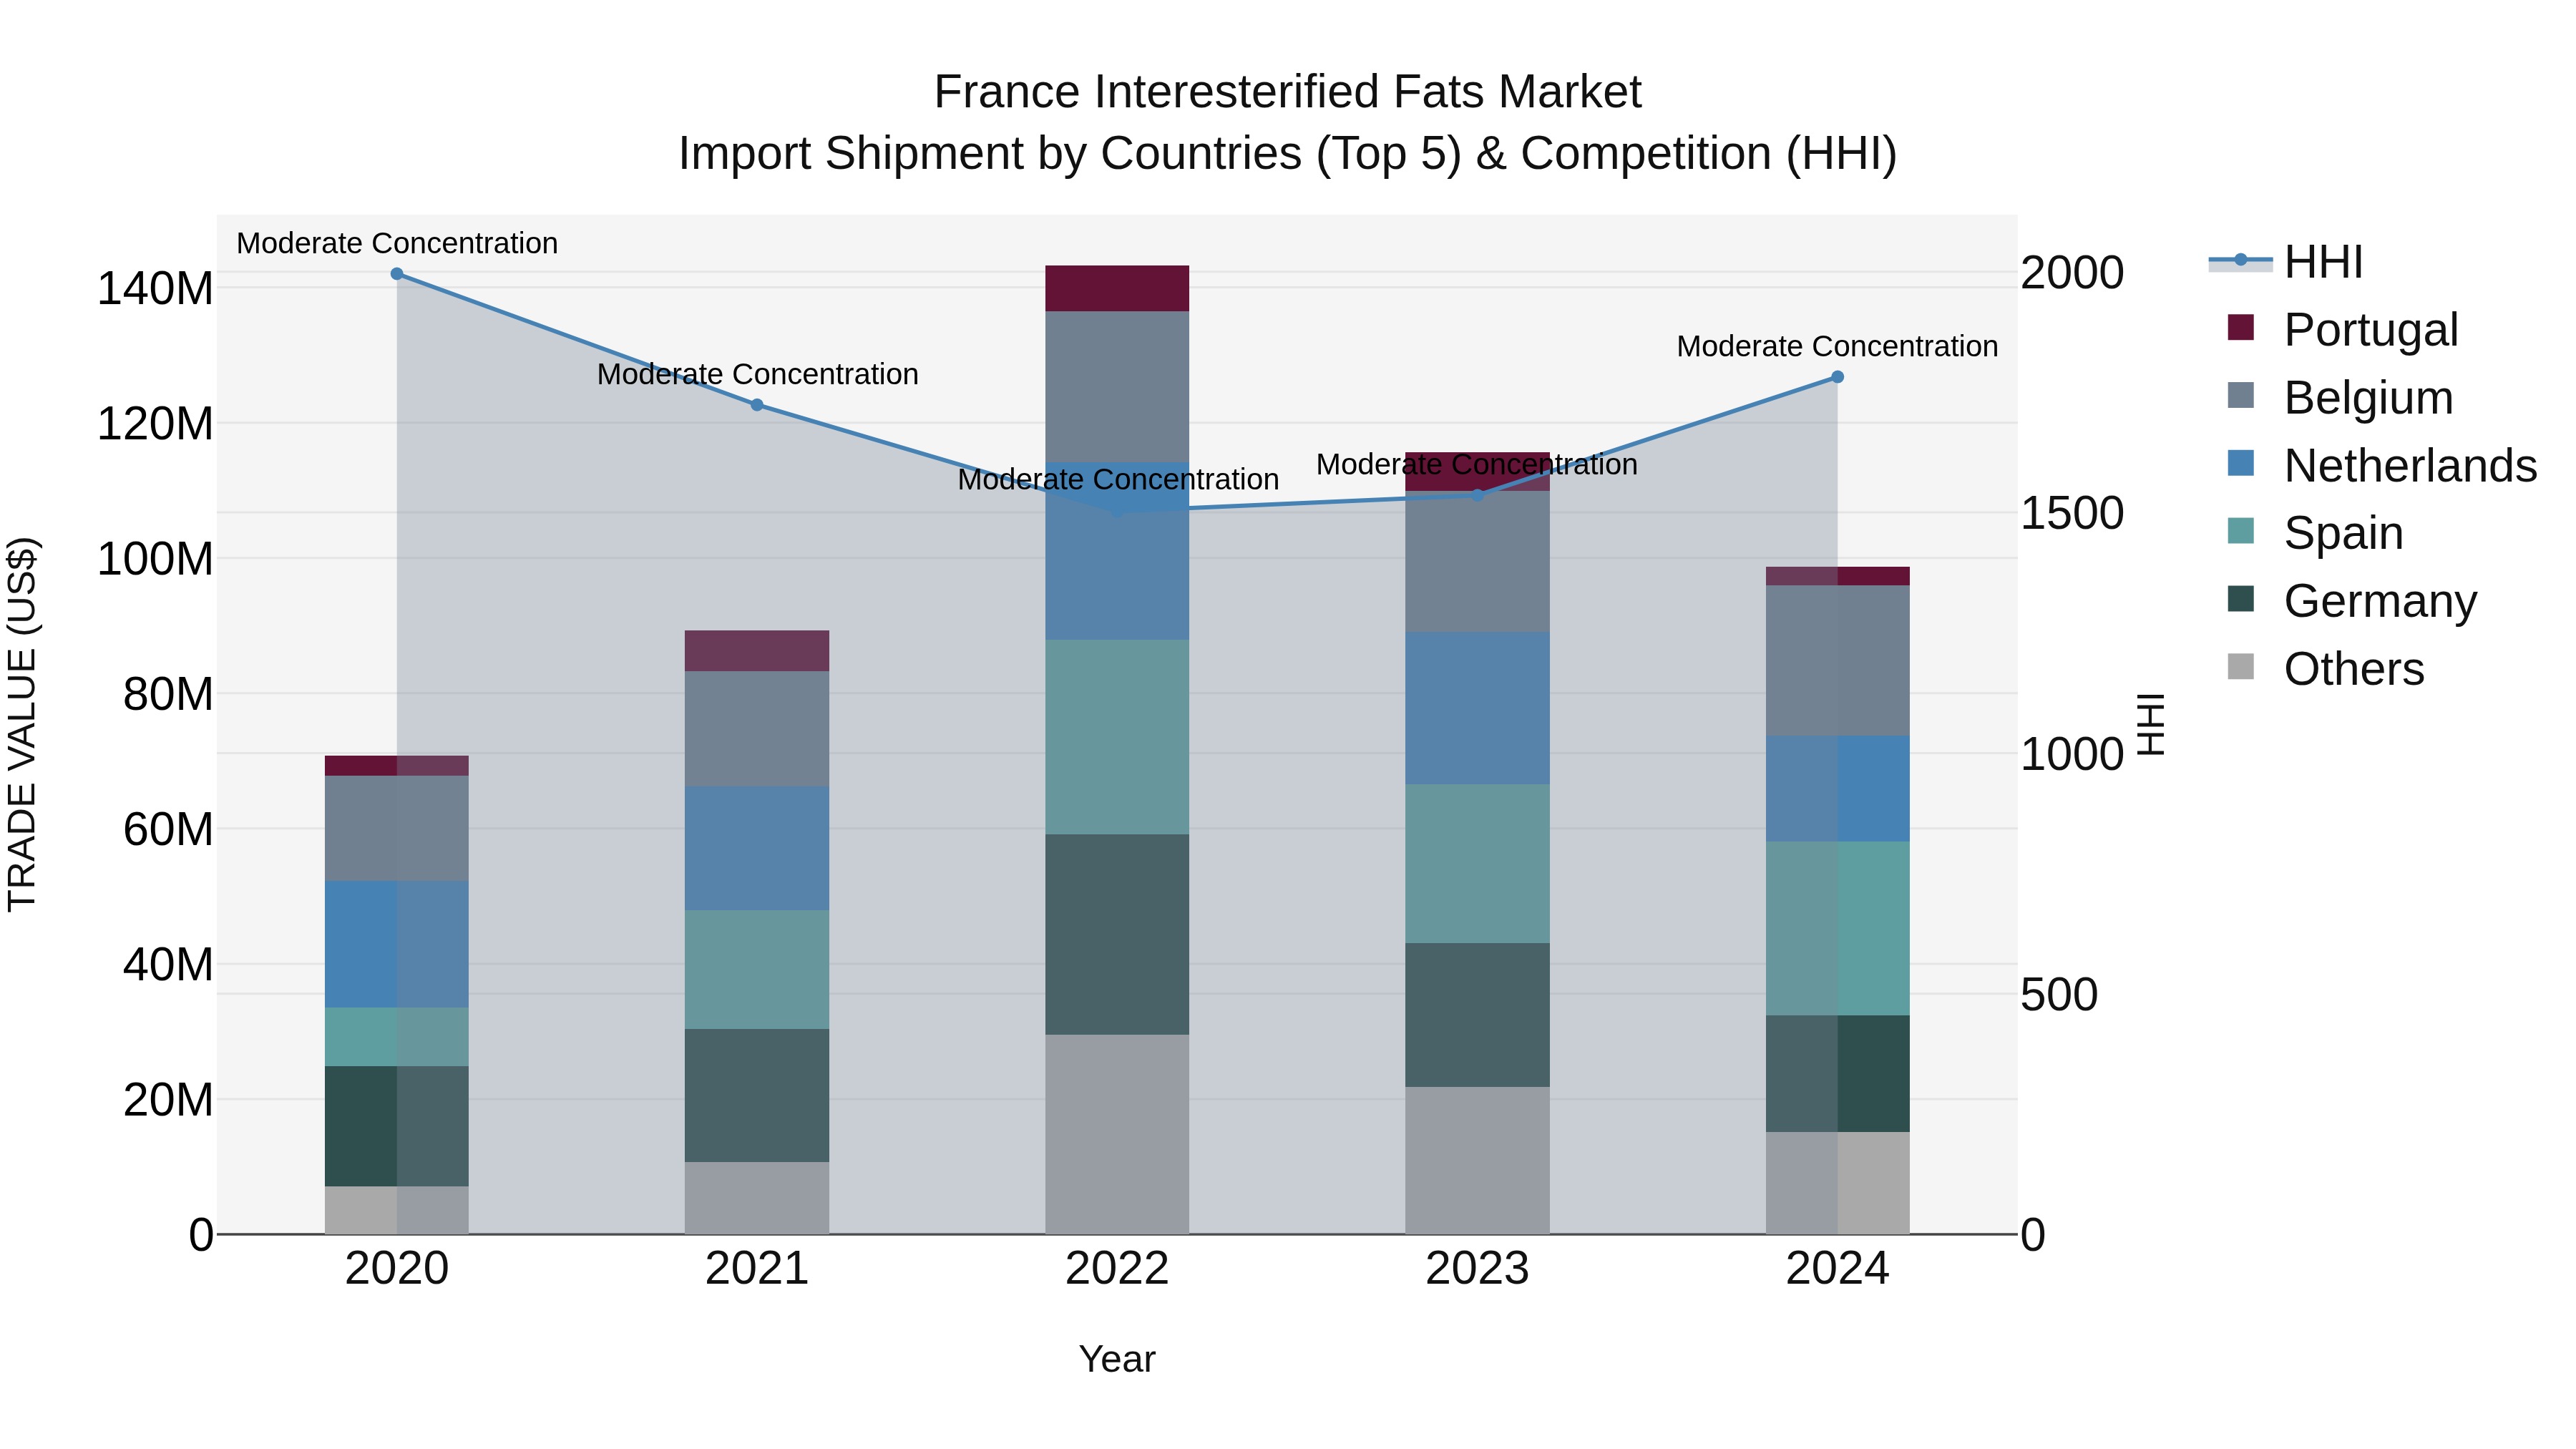This screenshot has height=1449, width=2576.
Task: Click the 2023 Spain bar segment
Action: click(x=1478, y=864)
